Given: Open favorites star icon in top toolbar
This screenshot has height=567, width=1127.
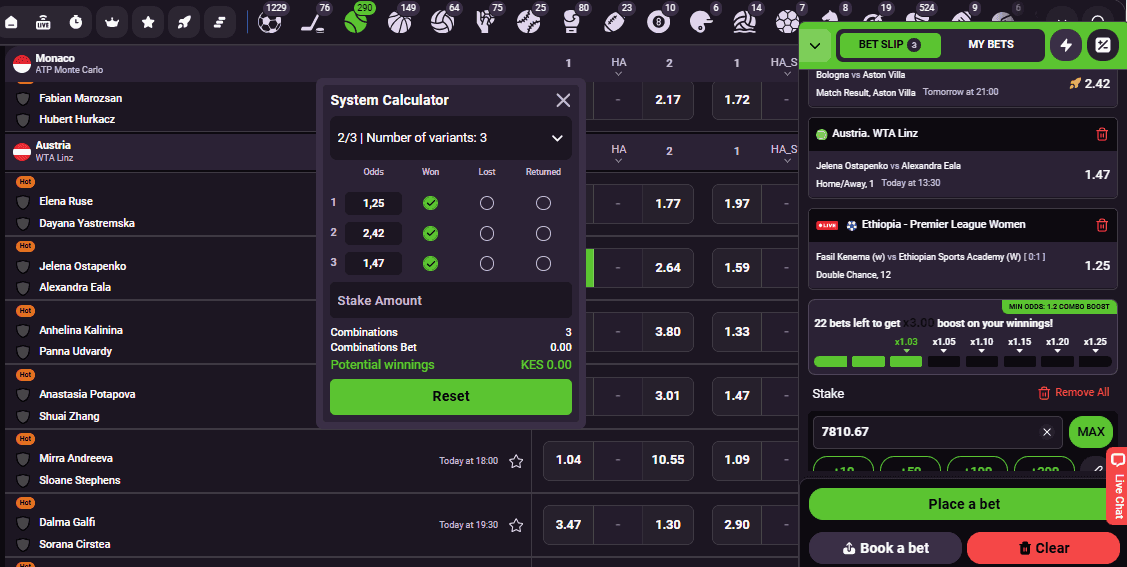Looking at the screenshot, I should click(x=147, y=22).
